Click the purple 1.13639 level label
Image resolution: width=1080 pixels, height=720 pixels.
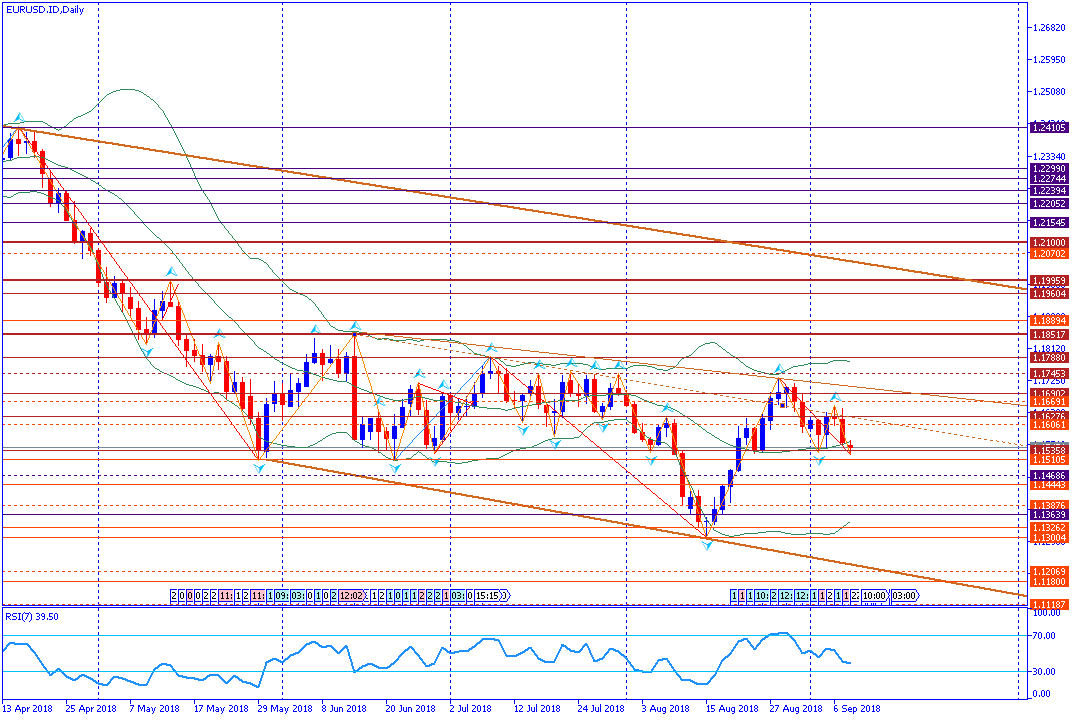tap(1049, 515)
